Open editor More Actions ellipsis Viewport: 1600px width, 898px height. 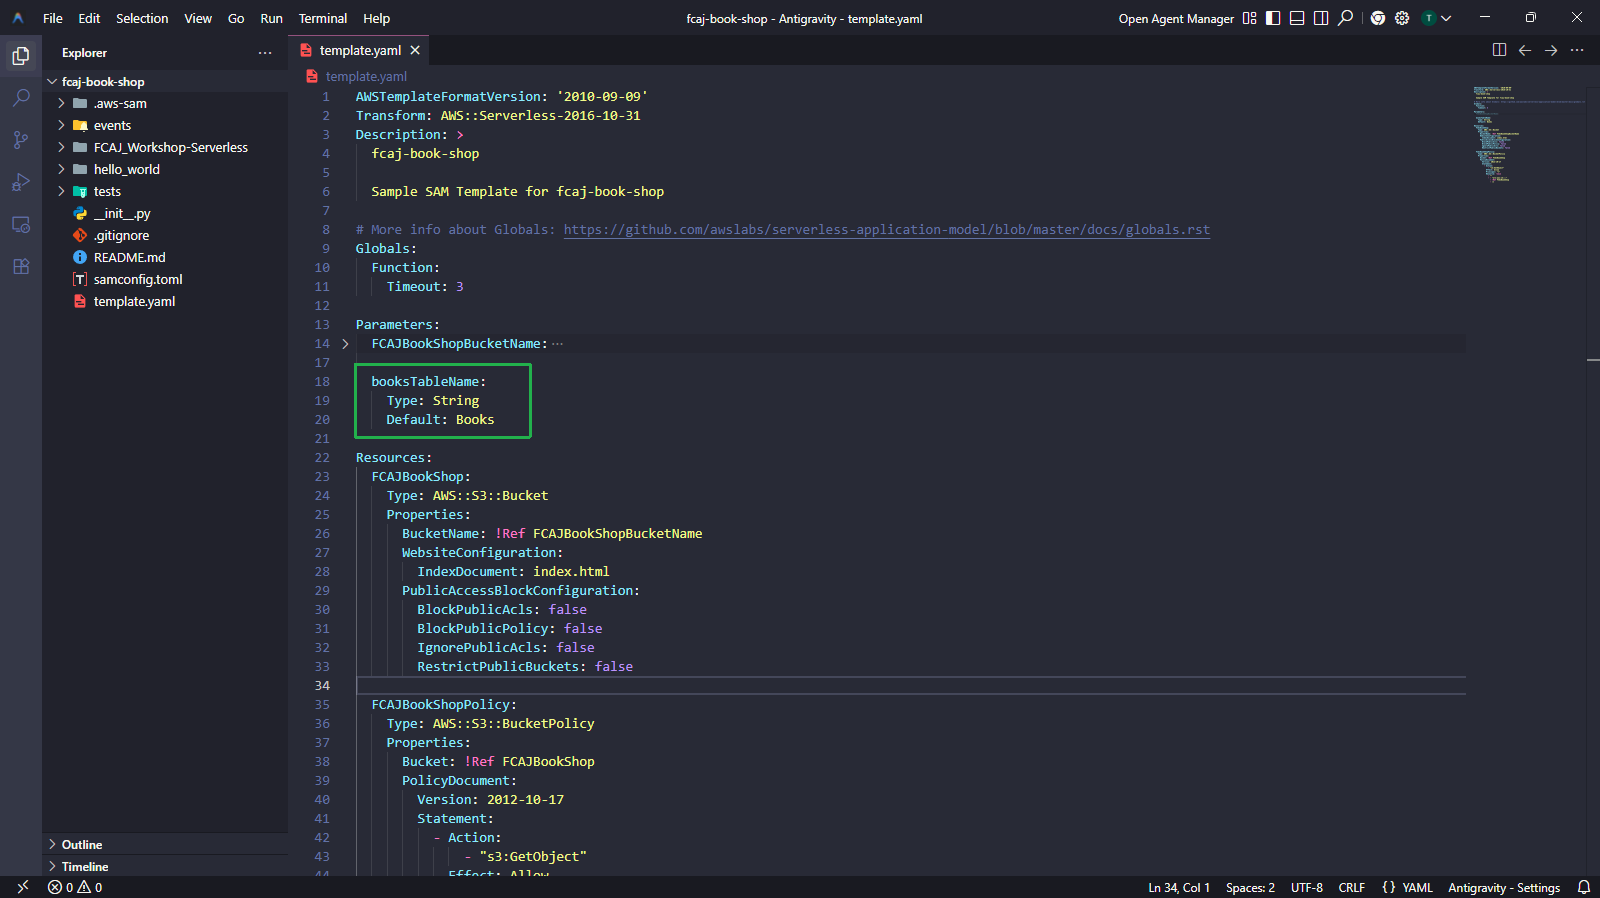(1577, 50)
